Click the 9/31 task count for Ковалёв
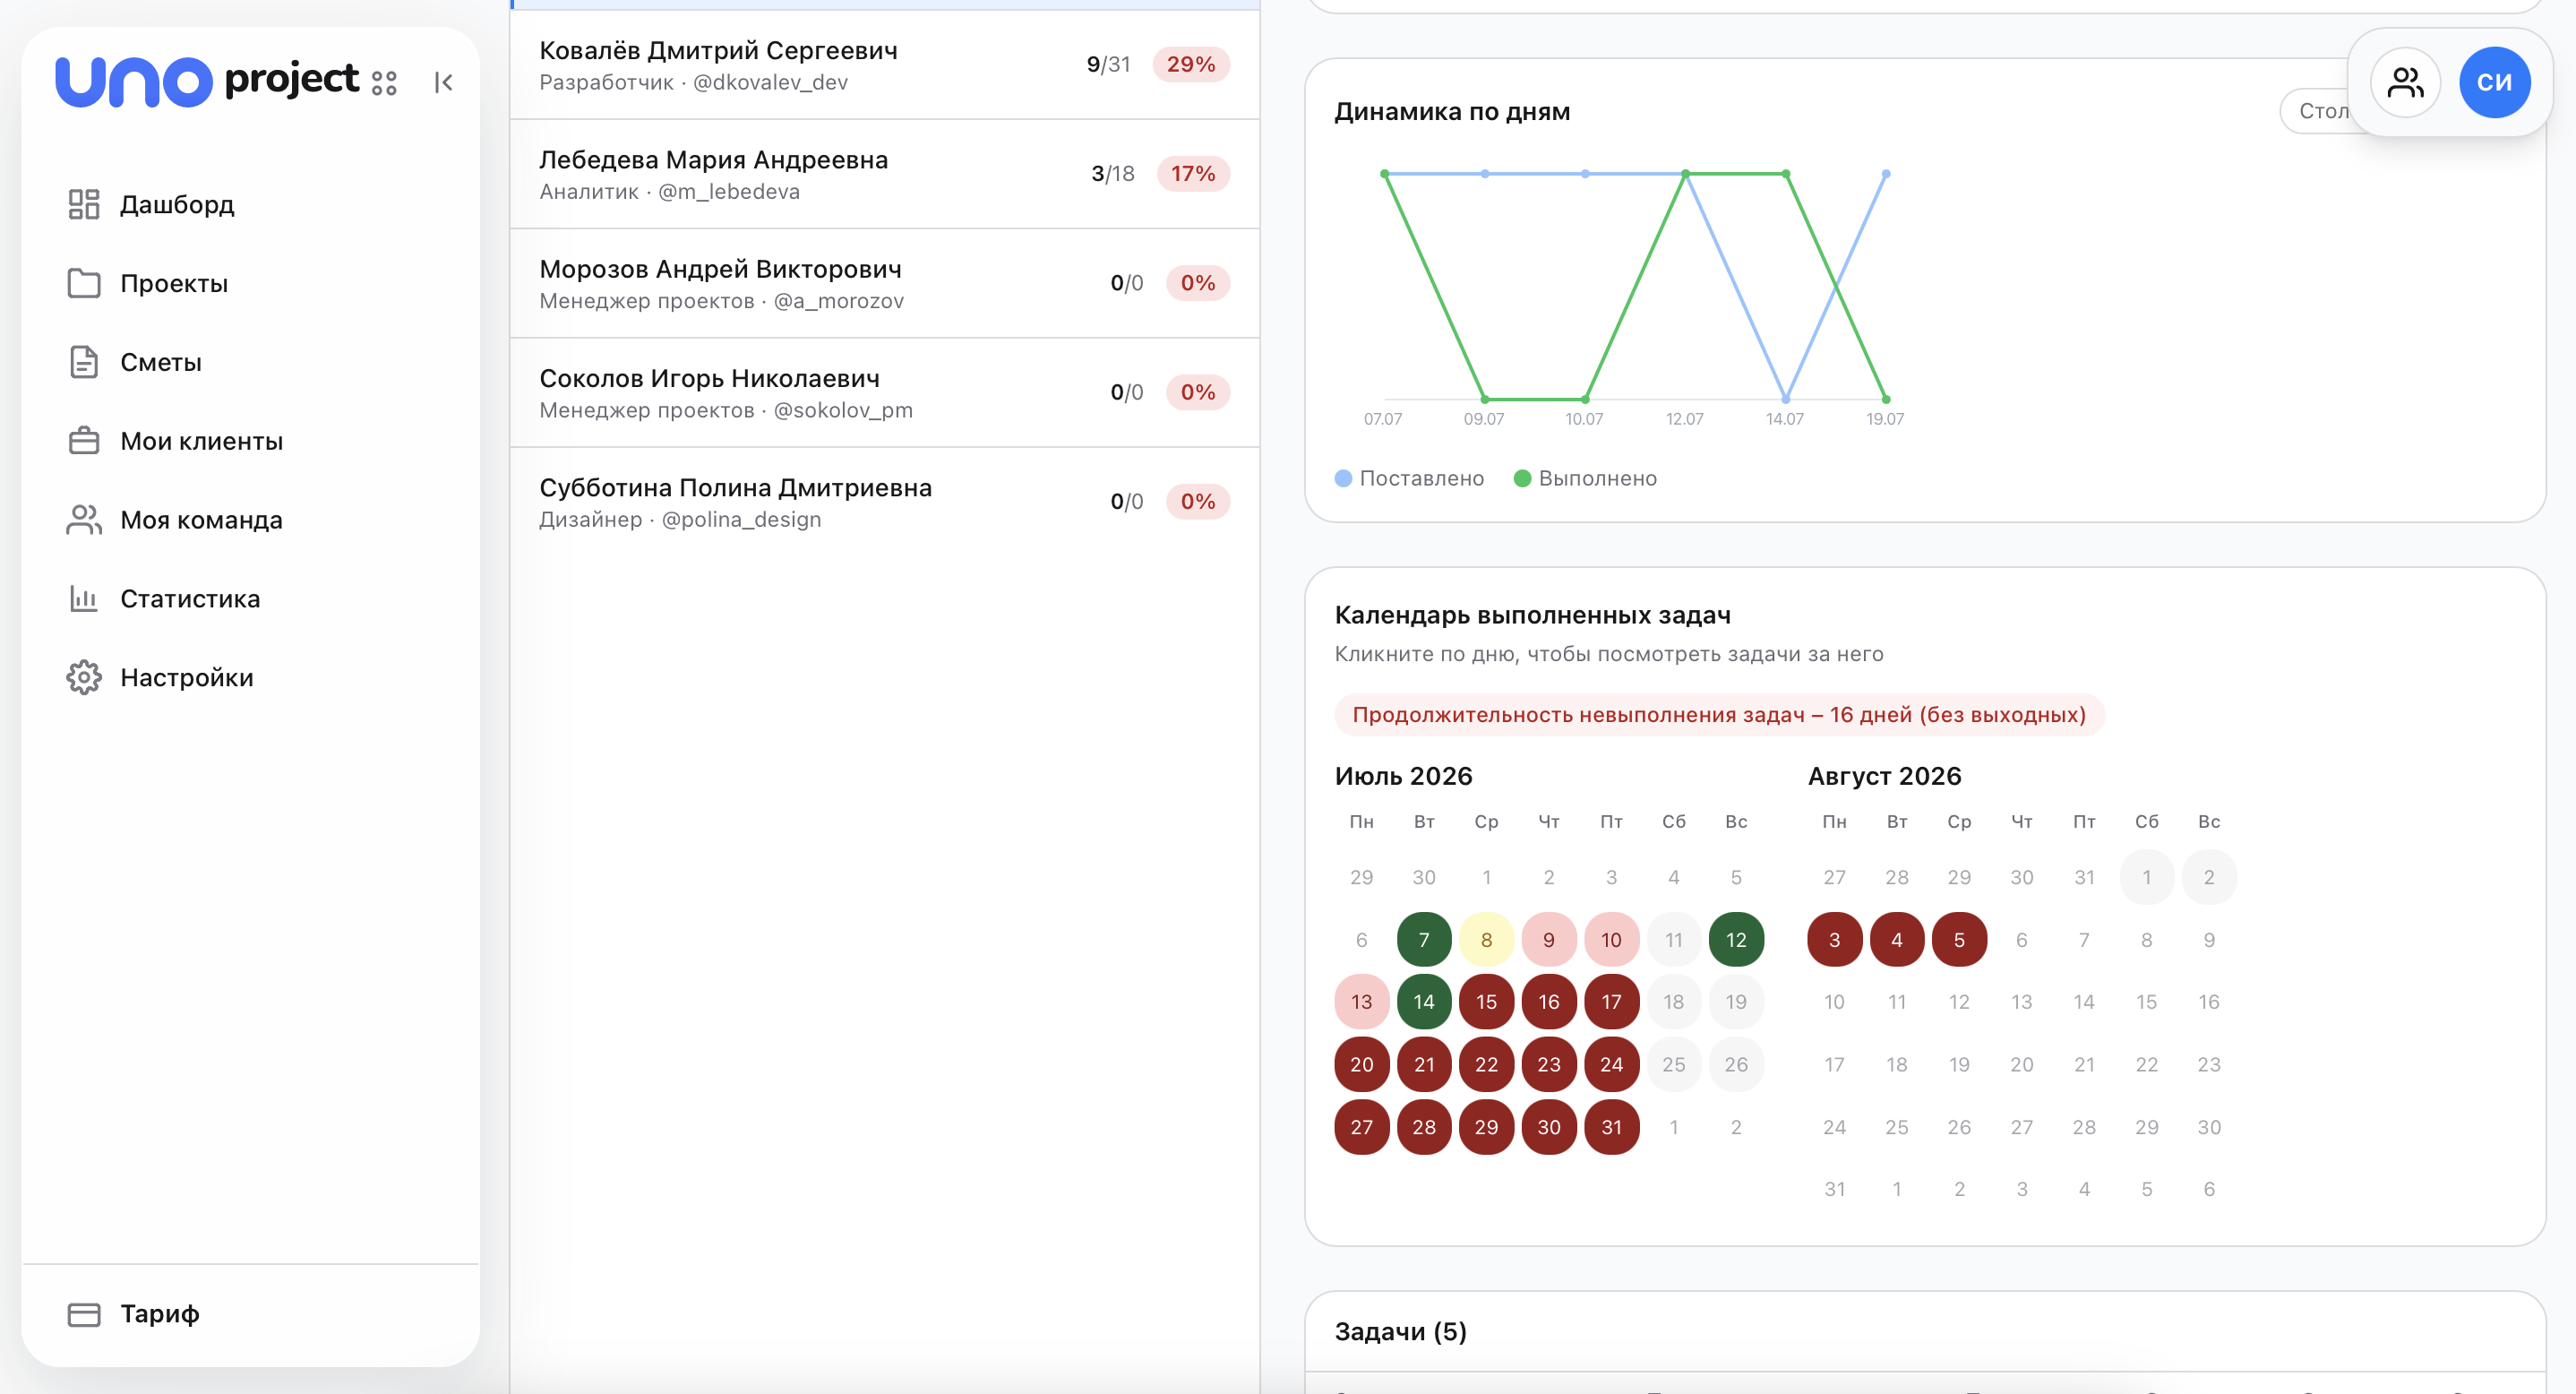The height and width of the screenshot is (1394, 2576). point(1108,64)
